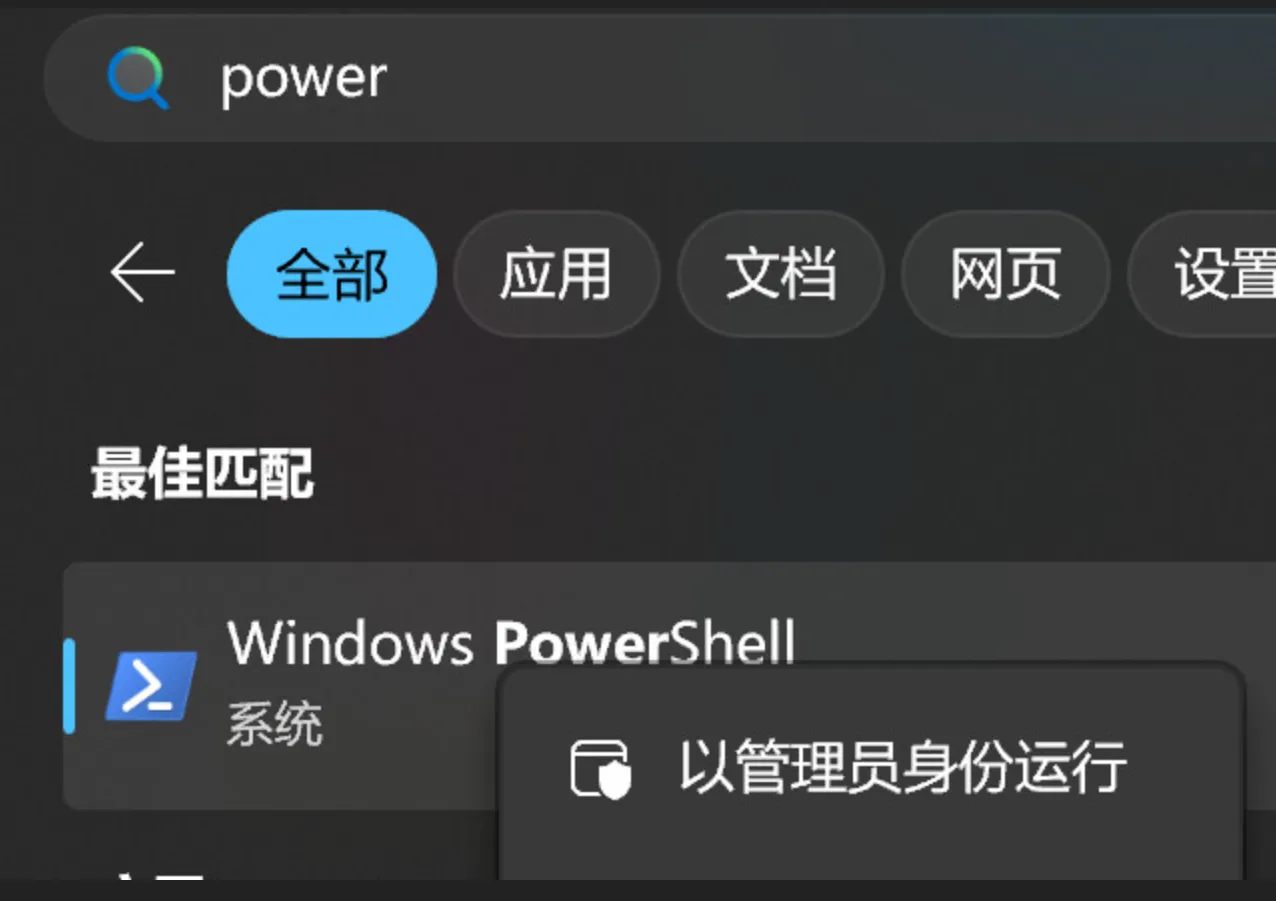Click the shield administrator icon
Viewport: 1276px width, 901px height.
(x=601, y=768)
